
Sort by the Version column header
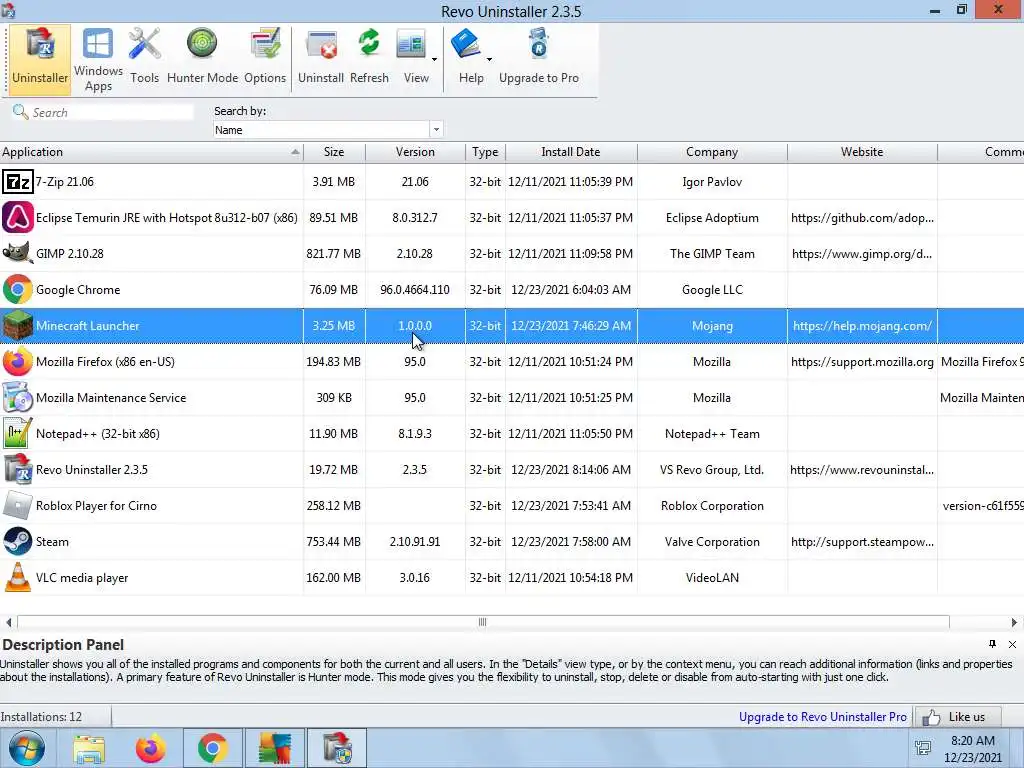[415, 152]
